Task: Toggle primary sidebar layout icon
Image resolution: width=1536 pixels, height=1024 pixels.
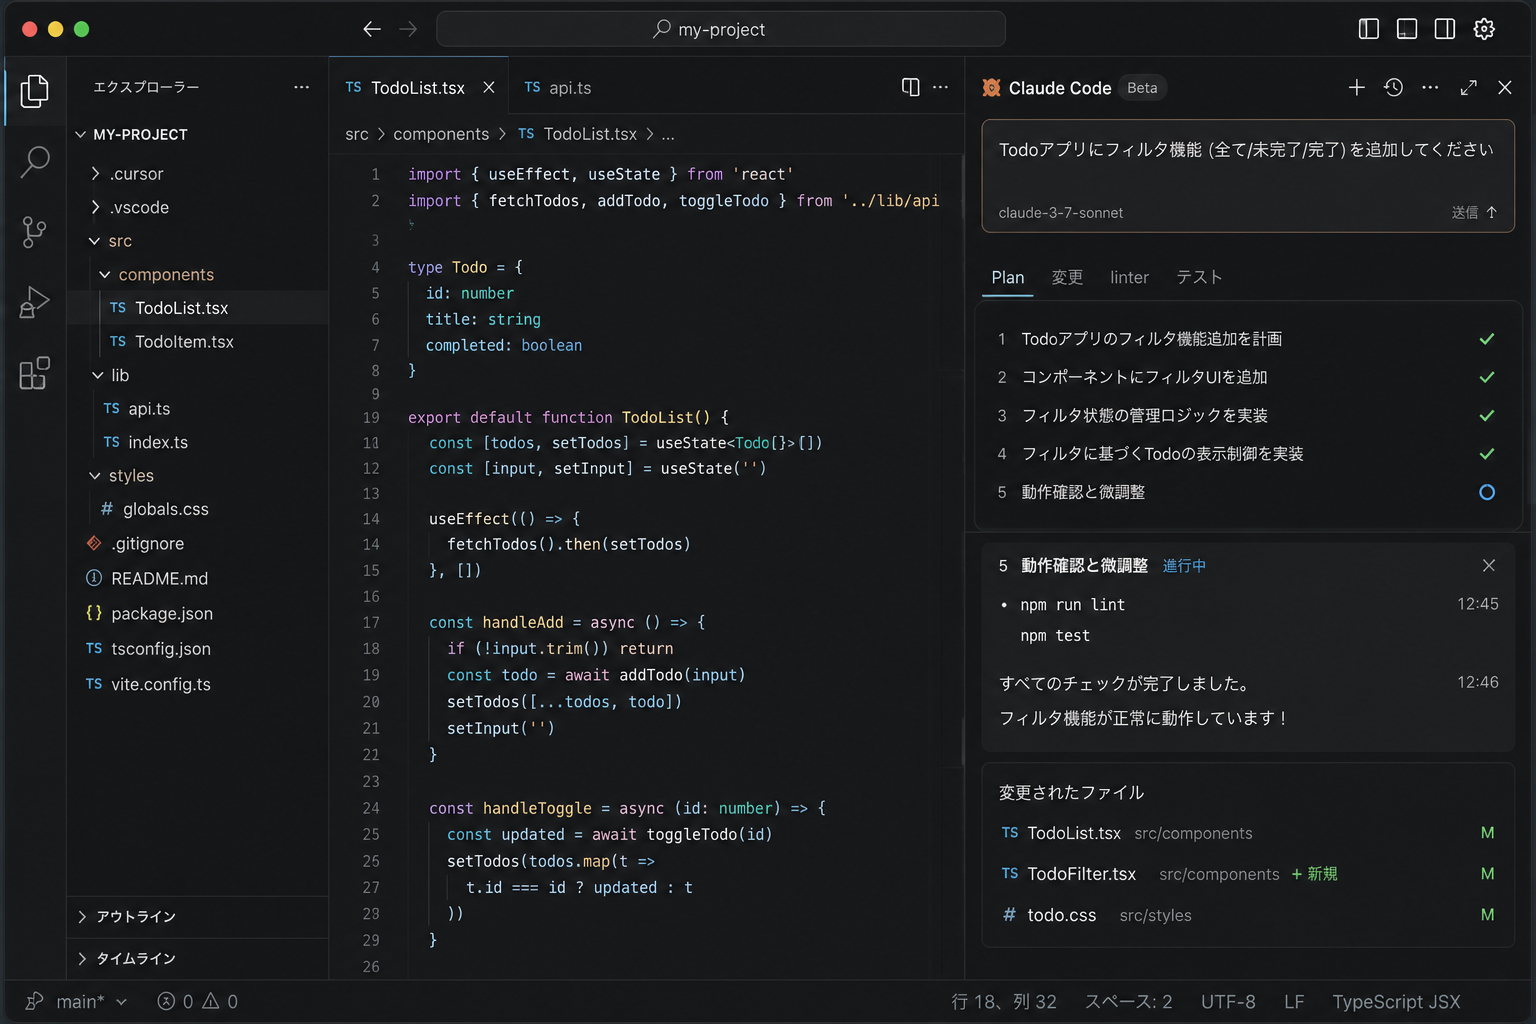Action: coord(1369,29)
